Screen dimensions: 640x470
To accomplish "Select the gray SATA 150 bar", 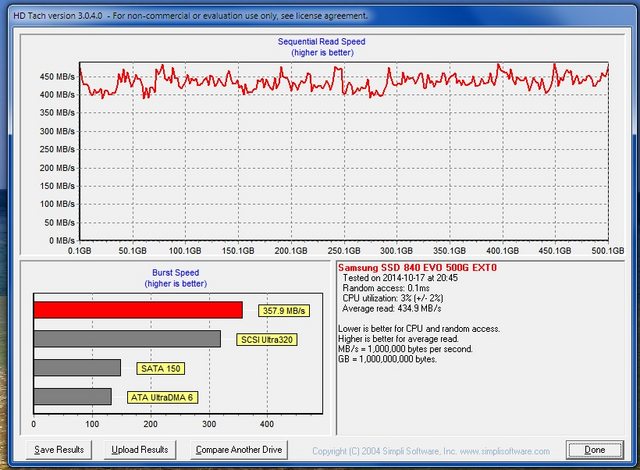I will [x=77, y=368].
